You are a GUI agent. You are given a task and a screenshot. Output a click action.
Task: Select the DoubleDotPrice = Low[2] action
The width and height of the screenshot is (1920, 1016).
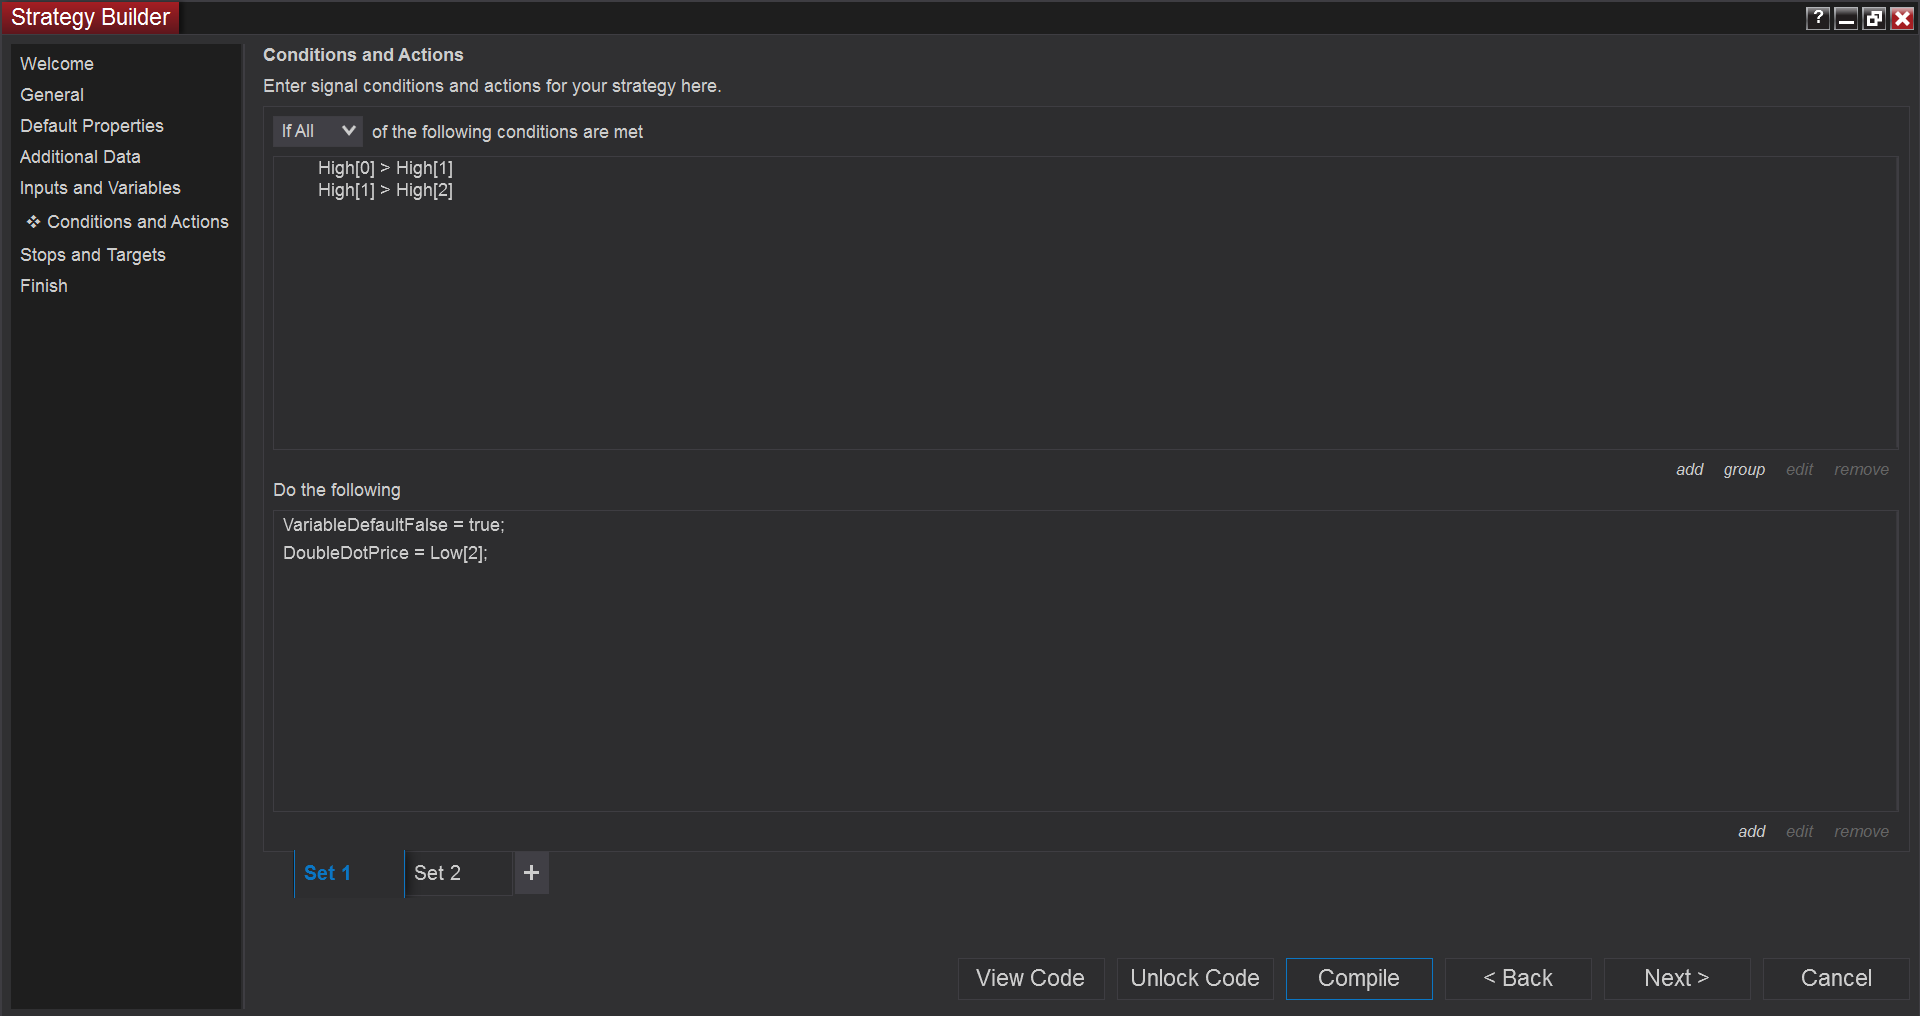coord(385,553)
